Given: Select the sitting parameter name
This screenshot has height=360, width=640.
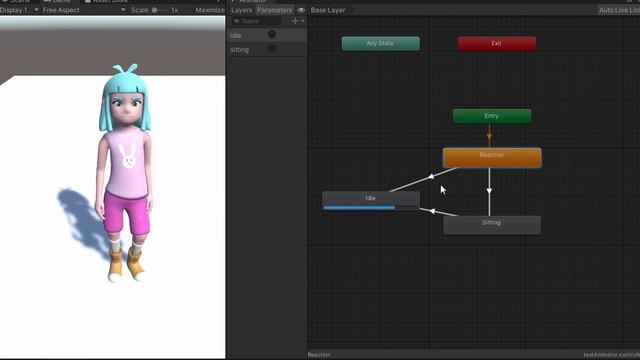Looking at the screenshot, I should click(240, 50).
